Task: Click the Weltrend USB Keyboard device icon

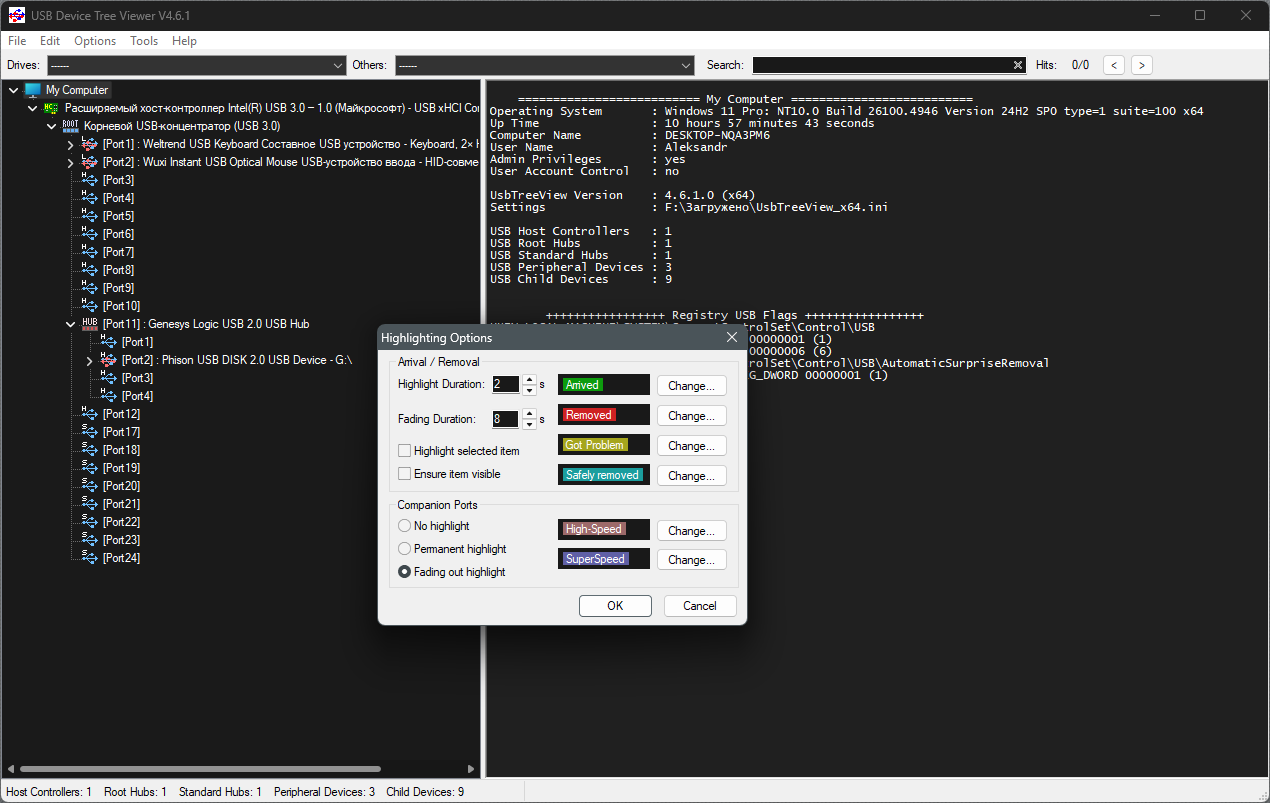Action: click(x=89, y=144)
